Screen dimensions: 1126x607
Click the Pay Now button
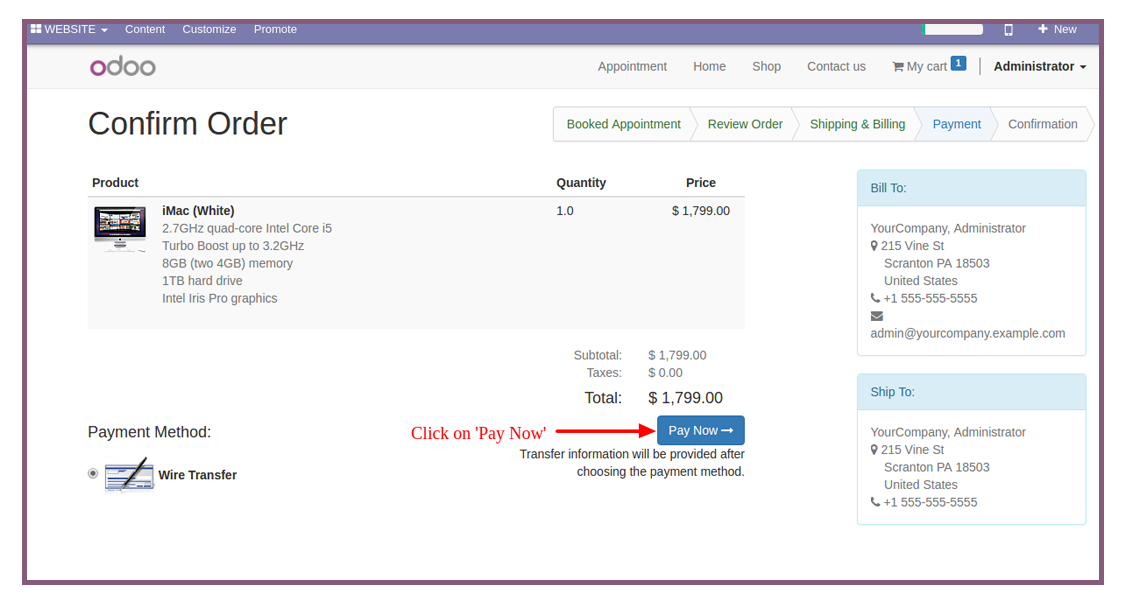coord(701,430)
